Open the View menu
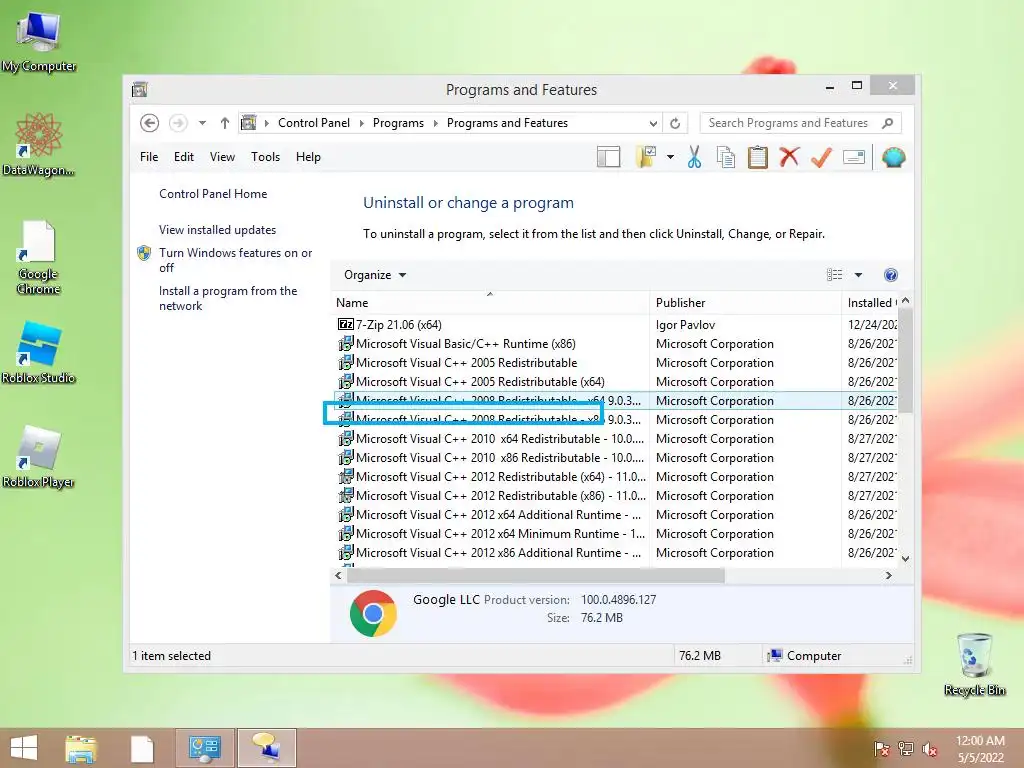 (222, 157)
